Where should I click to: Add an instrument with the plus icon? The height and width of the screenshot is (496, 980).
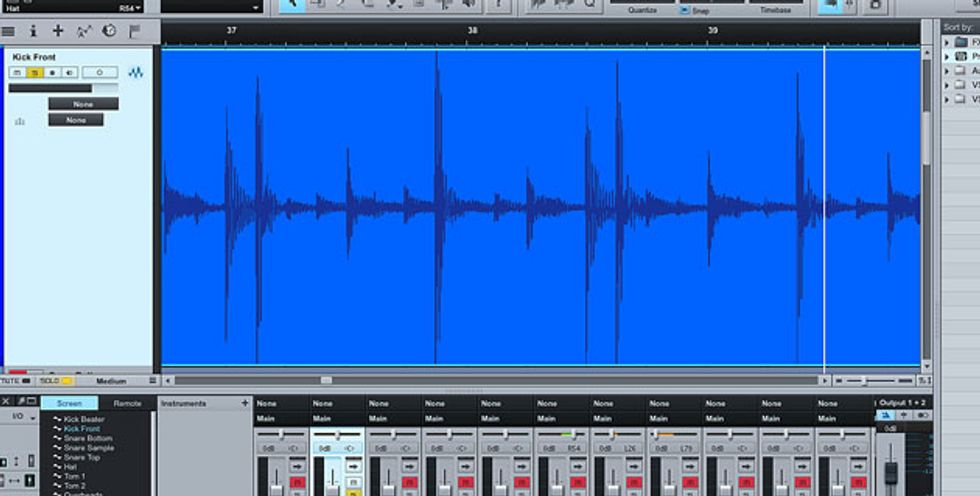tap(244, 403)
